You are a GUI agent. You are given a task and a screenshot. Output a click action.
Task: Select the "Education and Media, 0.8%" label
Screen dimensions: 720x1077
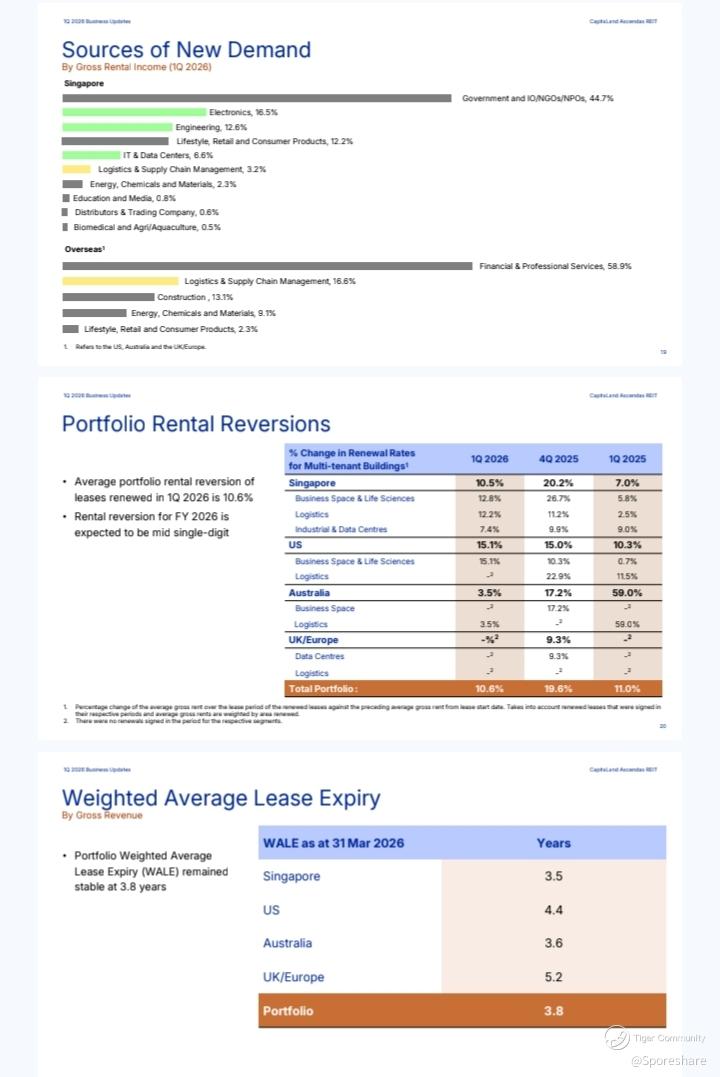point(124,198)
